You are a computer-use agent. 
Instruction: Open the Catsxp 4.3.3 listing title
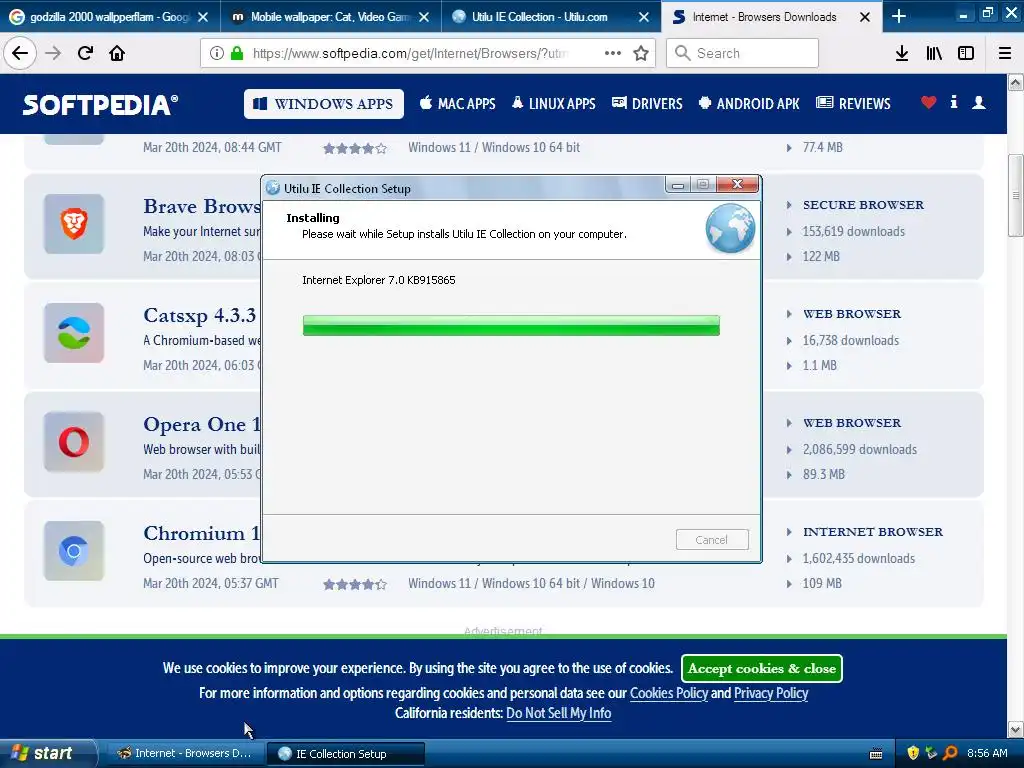pyautogui.click(x=200, y=315)
